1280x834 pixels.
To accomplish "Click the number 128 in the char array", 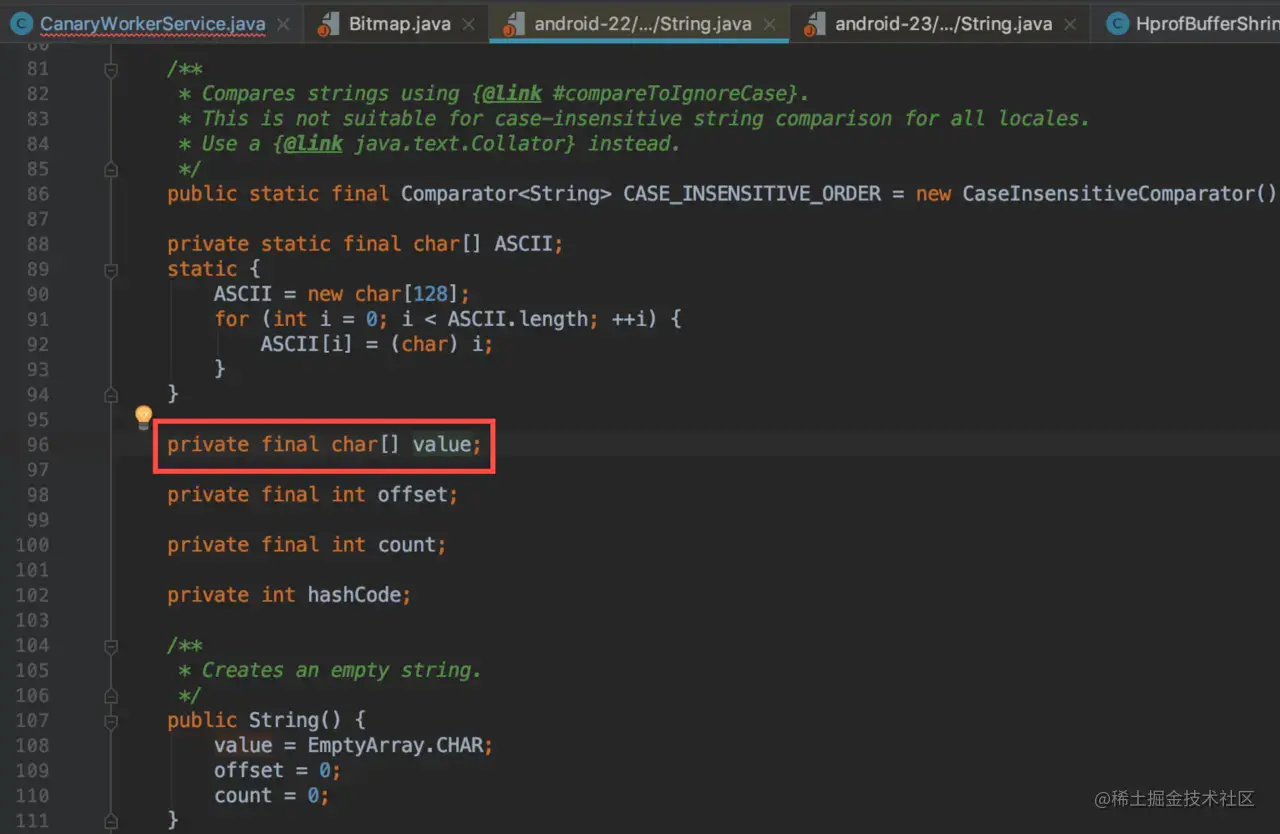I will coord(431,294).
